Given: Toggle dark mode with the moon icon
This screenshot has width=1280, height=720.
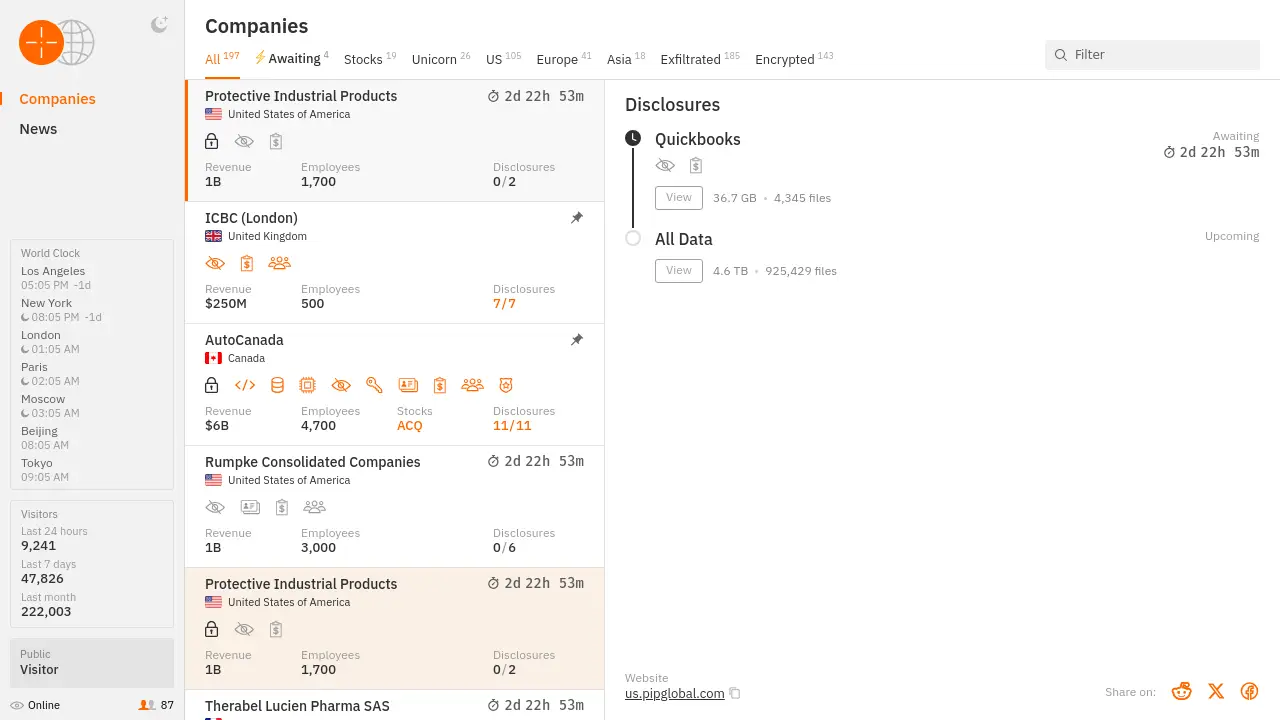Looking at the screenshot, I should point(159,25).
